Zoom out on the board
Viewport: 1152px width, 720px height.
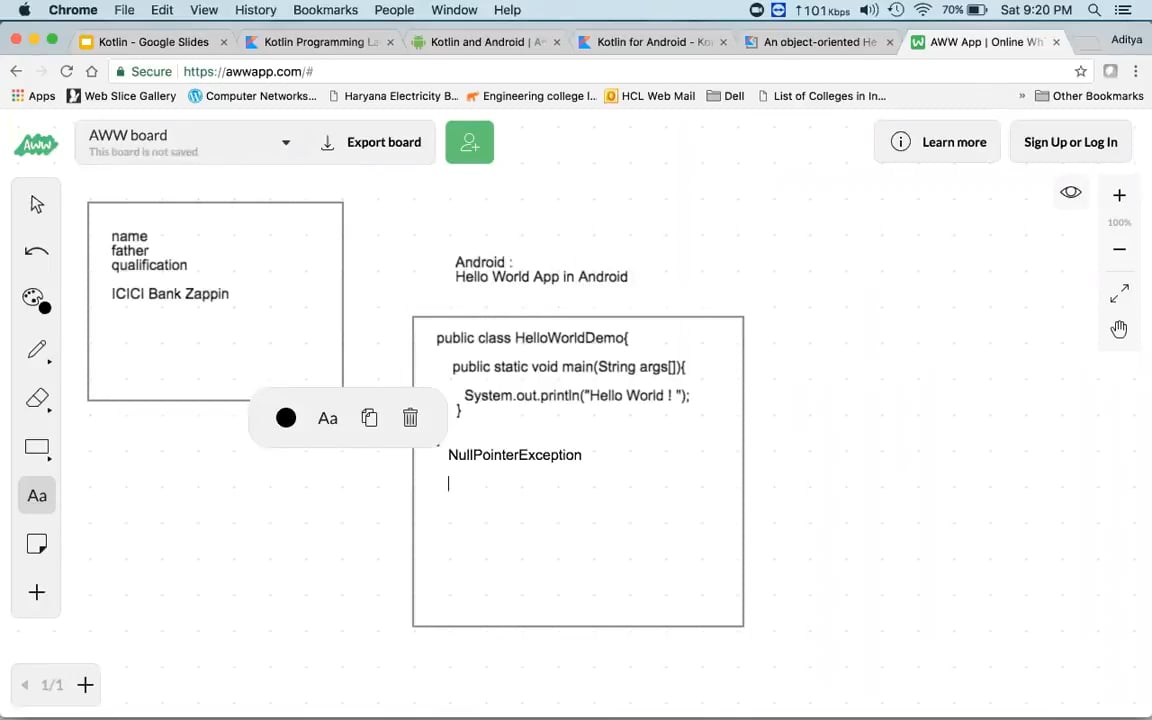pyautogui.click(x=1119, y=249)
